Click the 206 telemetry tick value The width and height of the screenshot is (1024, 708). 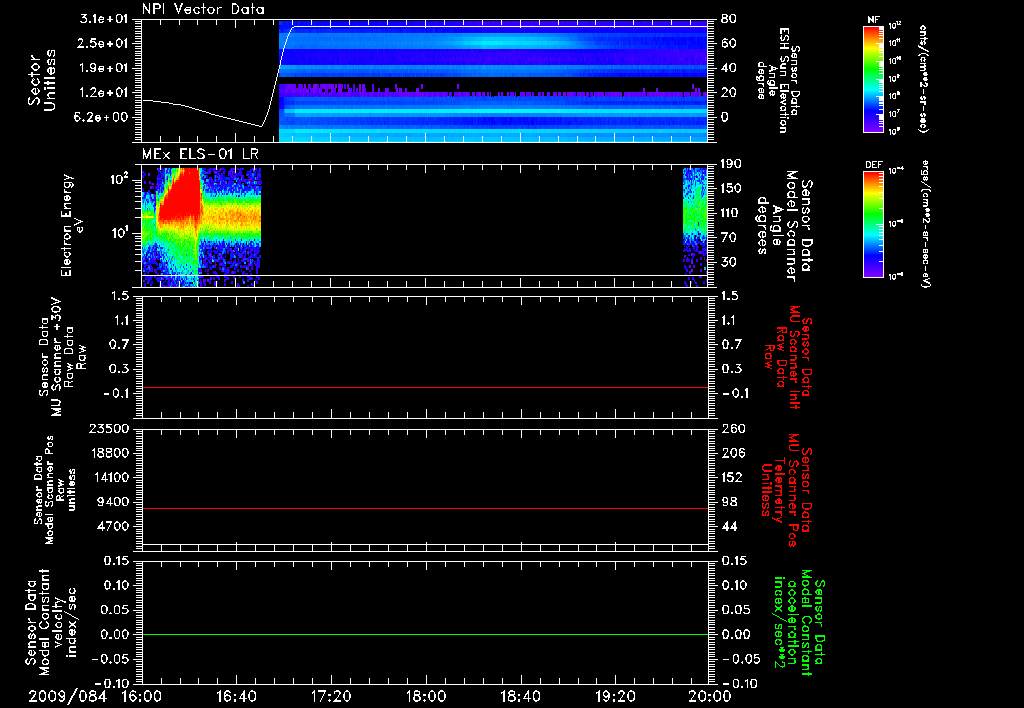tap(731, 453)
